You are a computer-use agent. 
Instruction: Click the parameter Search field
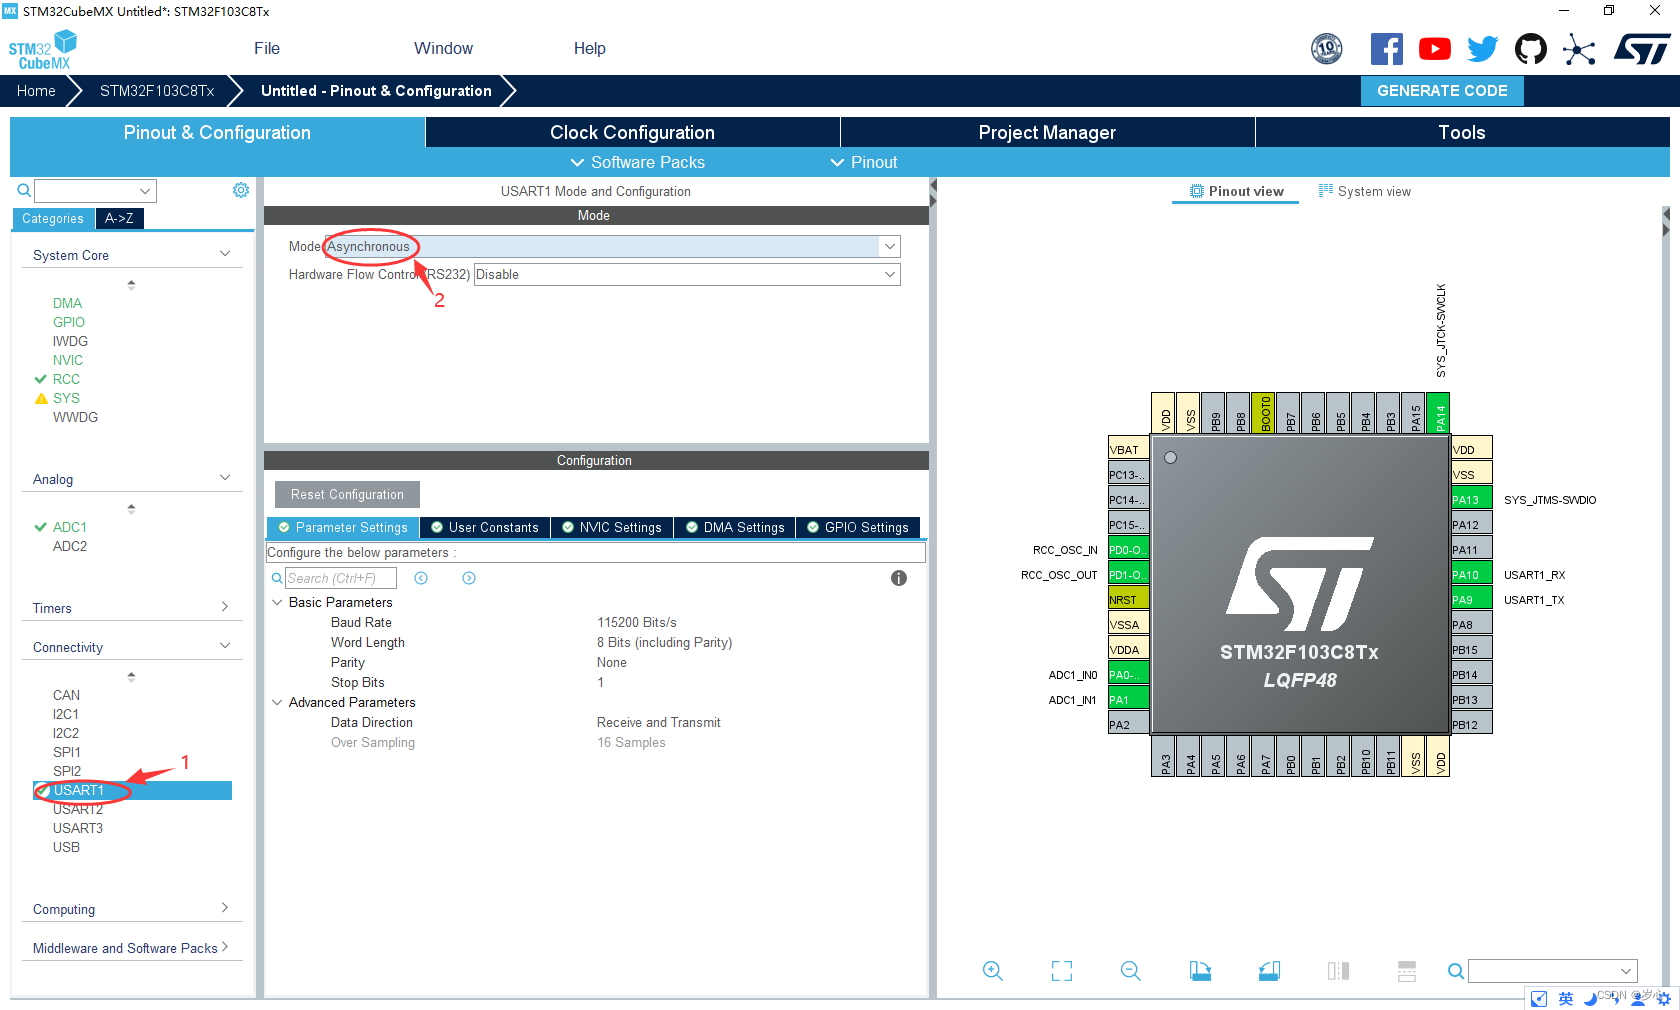[x=340, y=578]
